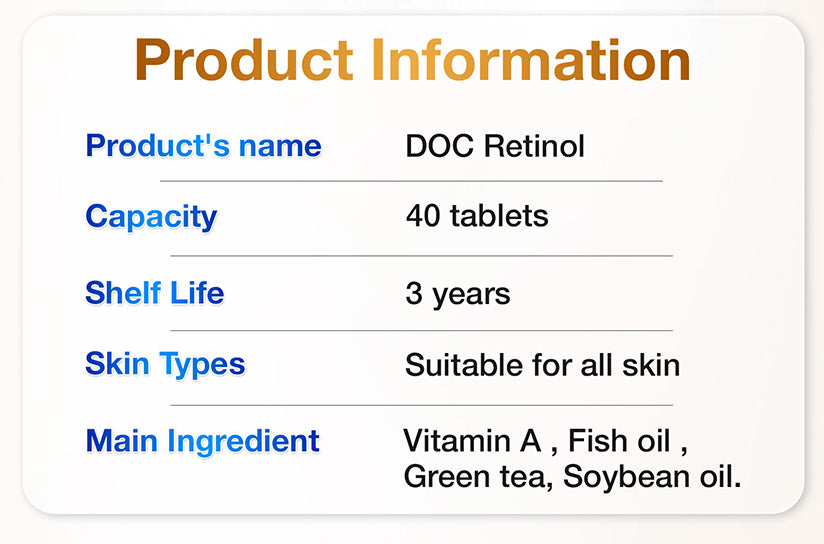The height and width of the screenshot is (544, 824).
Task: Click the word 'Information' in the heading
Action: (x=531, y=60)
